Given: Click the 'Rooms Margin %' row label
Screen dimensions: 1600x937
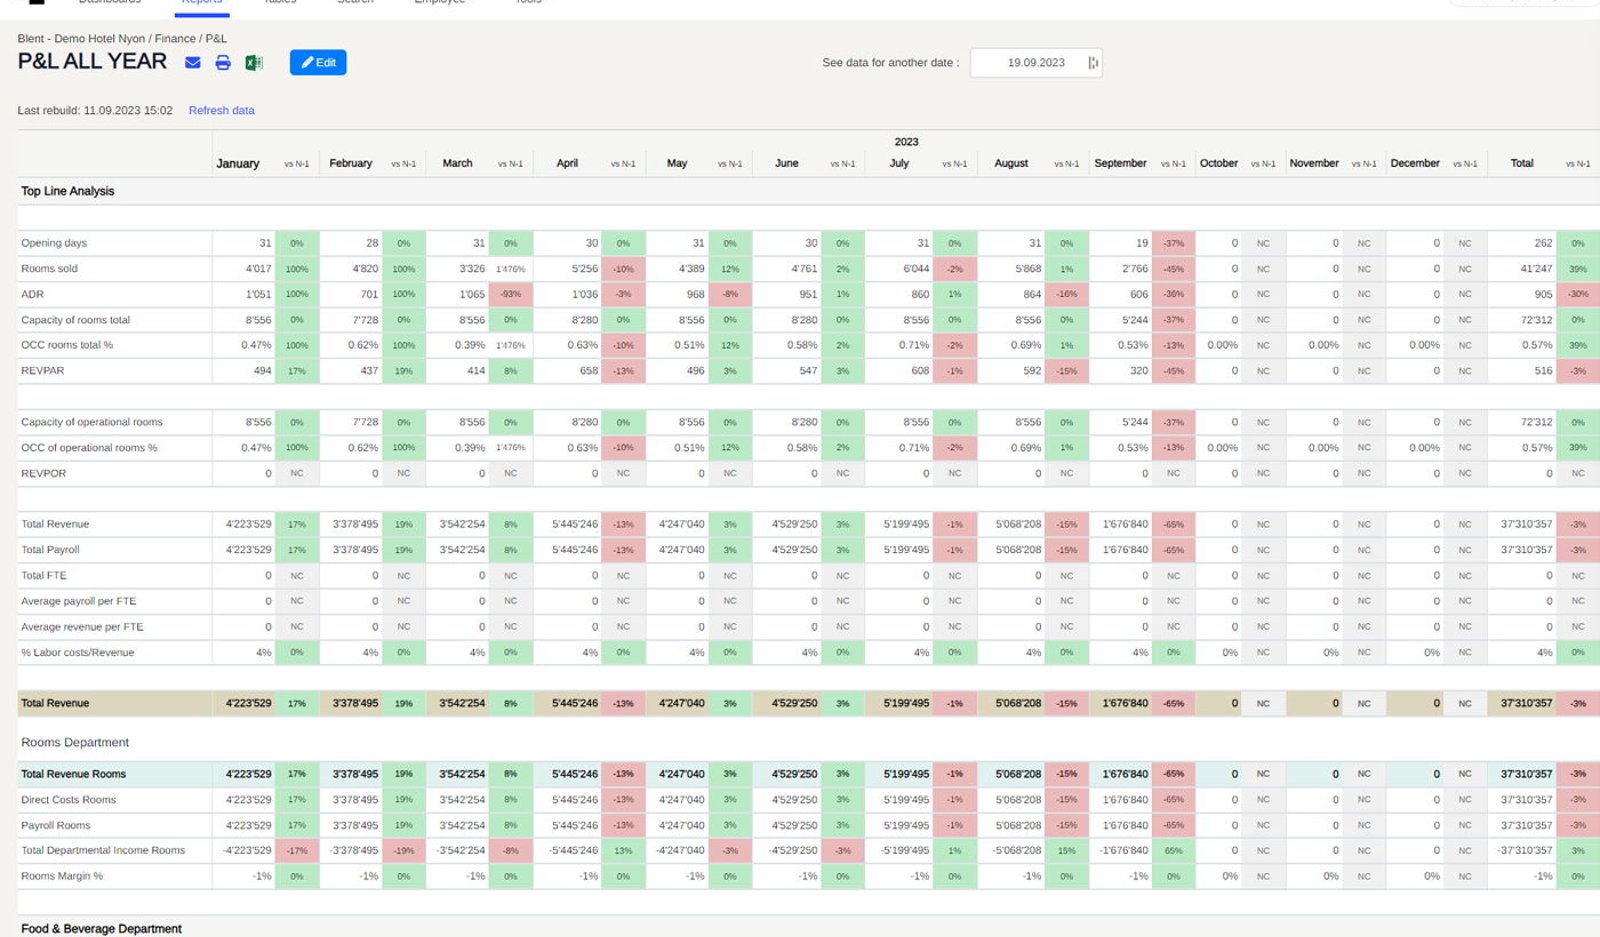Looking at the screenshot, I should [x=62, y=876].
